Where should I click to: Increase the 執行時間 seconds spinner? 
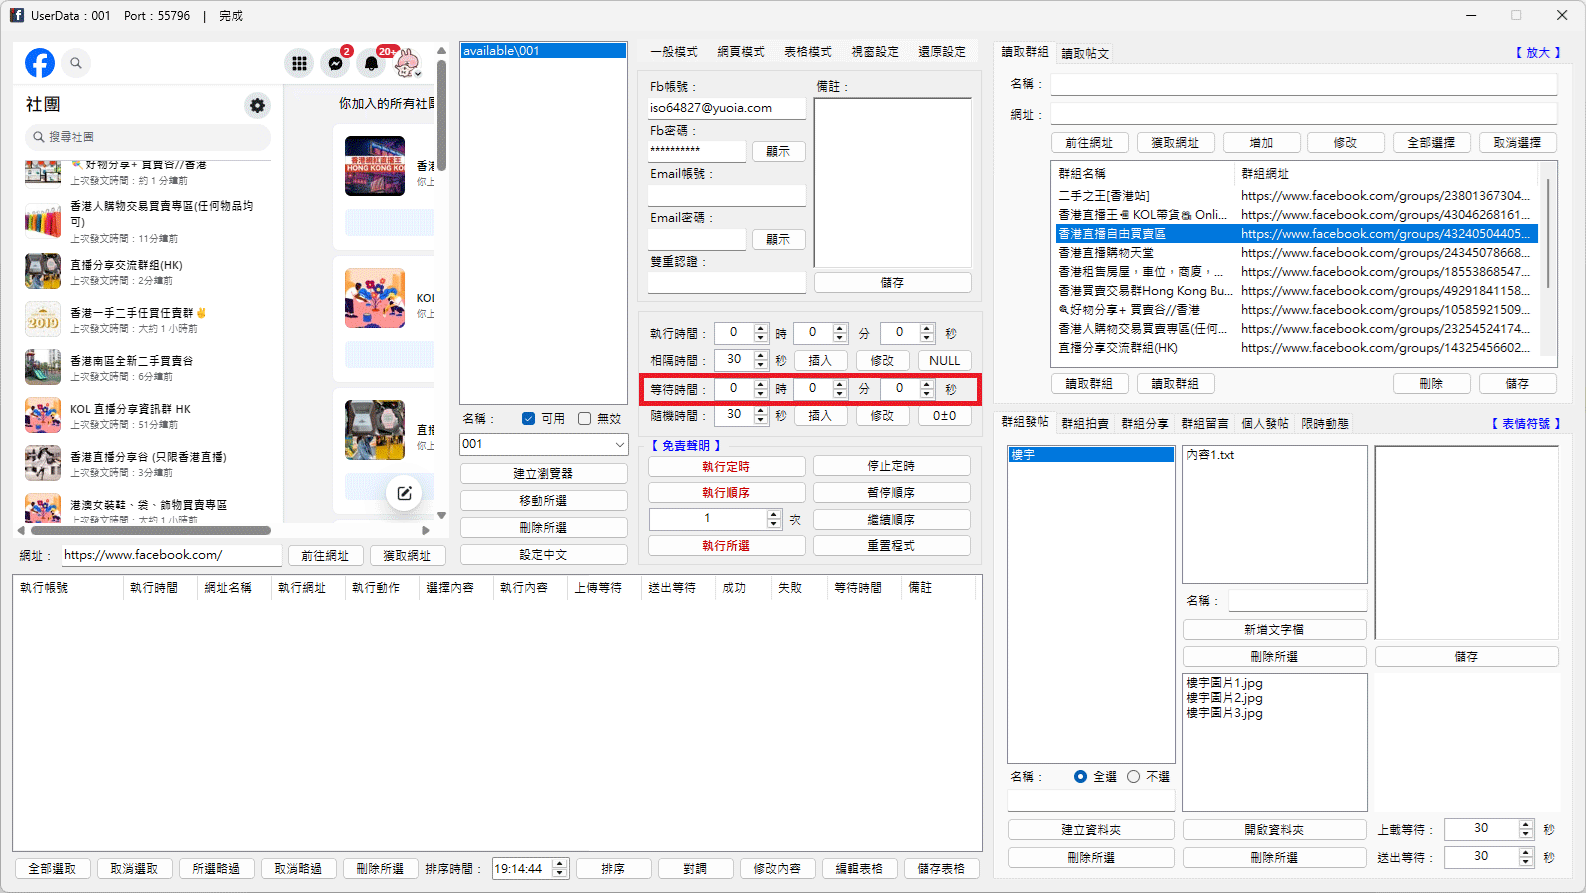click(927, 328)
